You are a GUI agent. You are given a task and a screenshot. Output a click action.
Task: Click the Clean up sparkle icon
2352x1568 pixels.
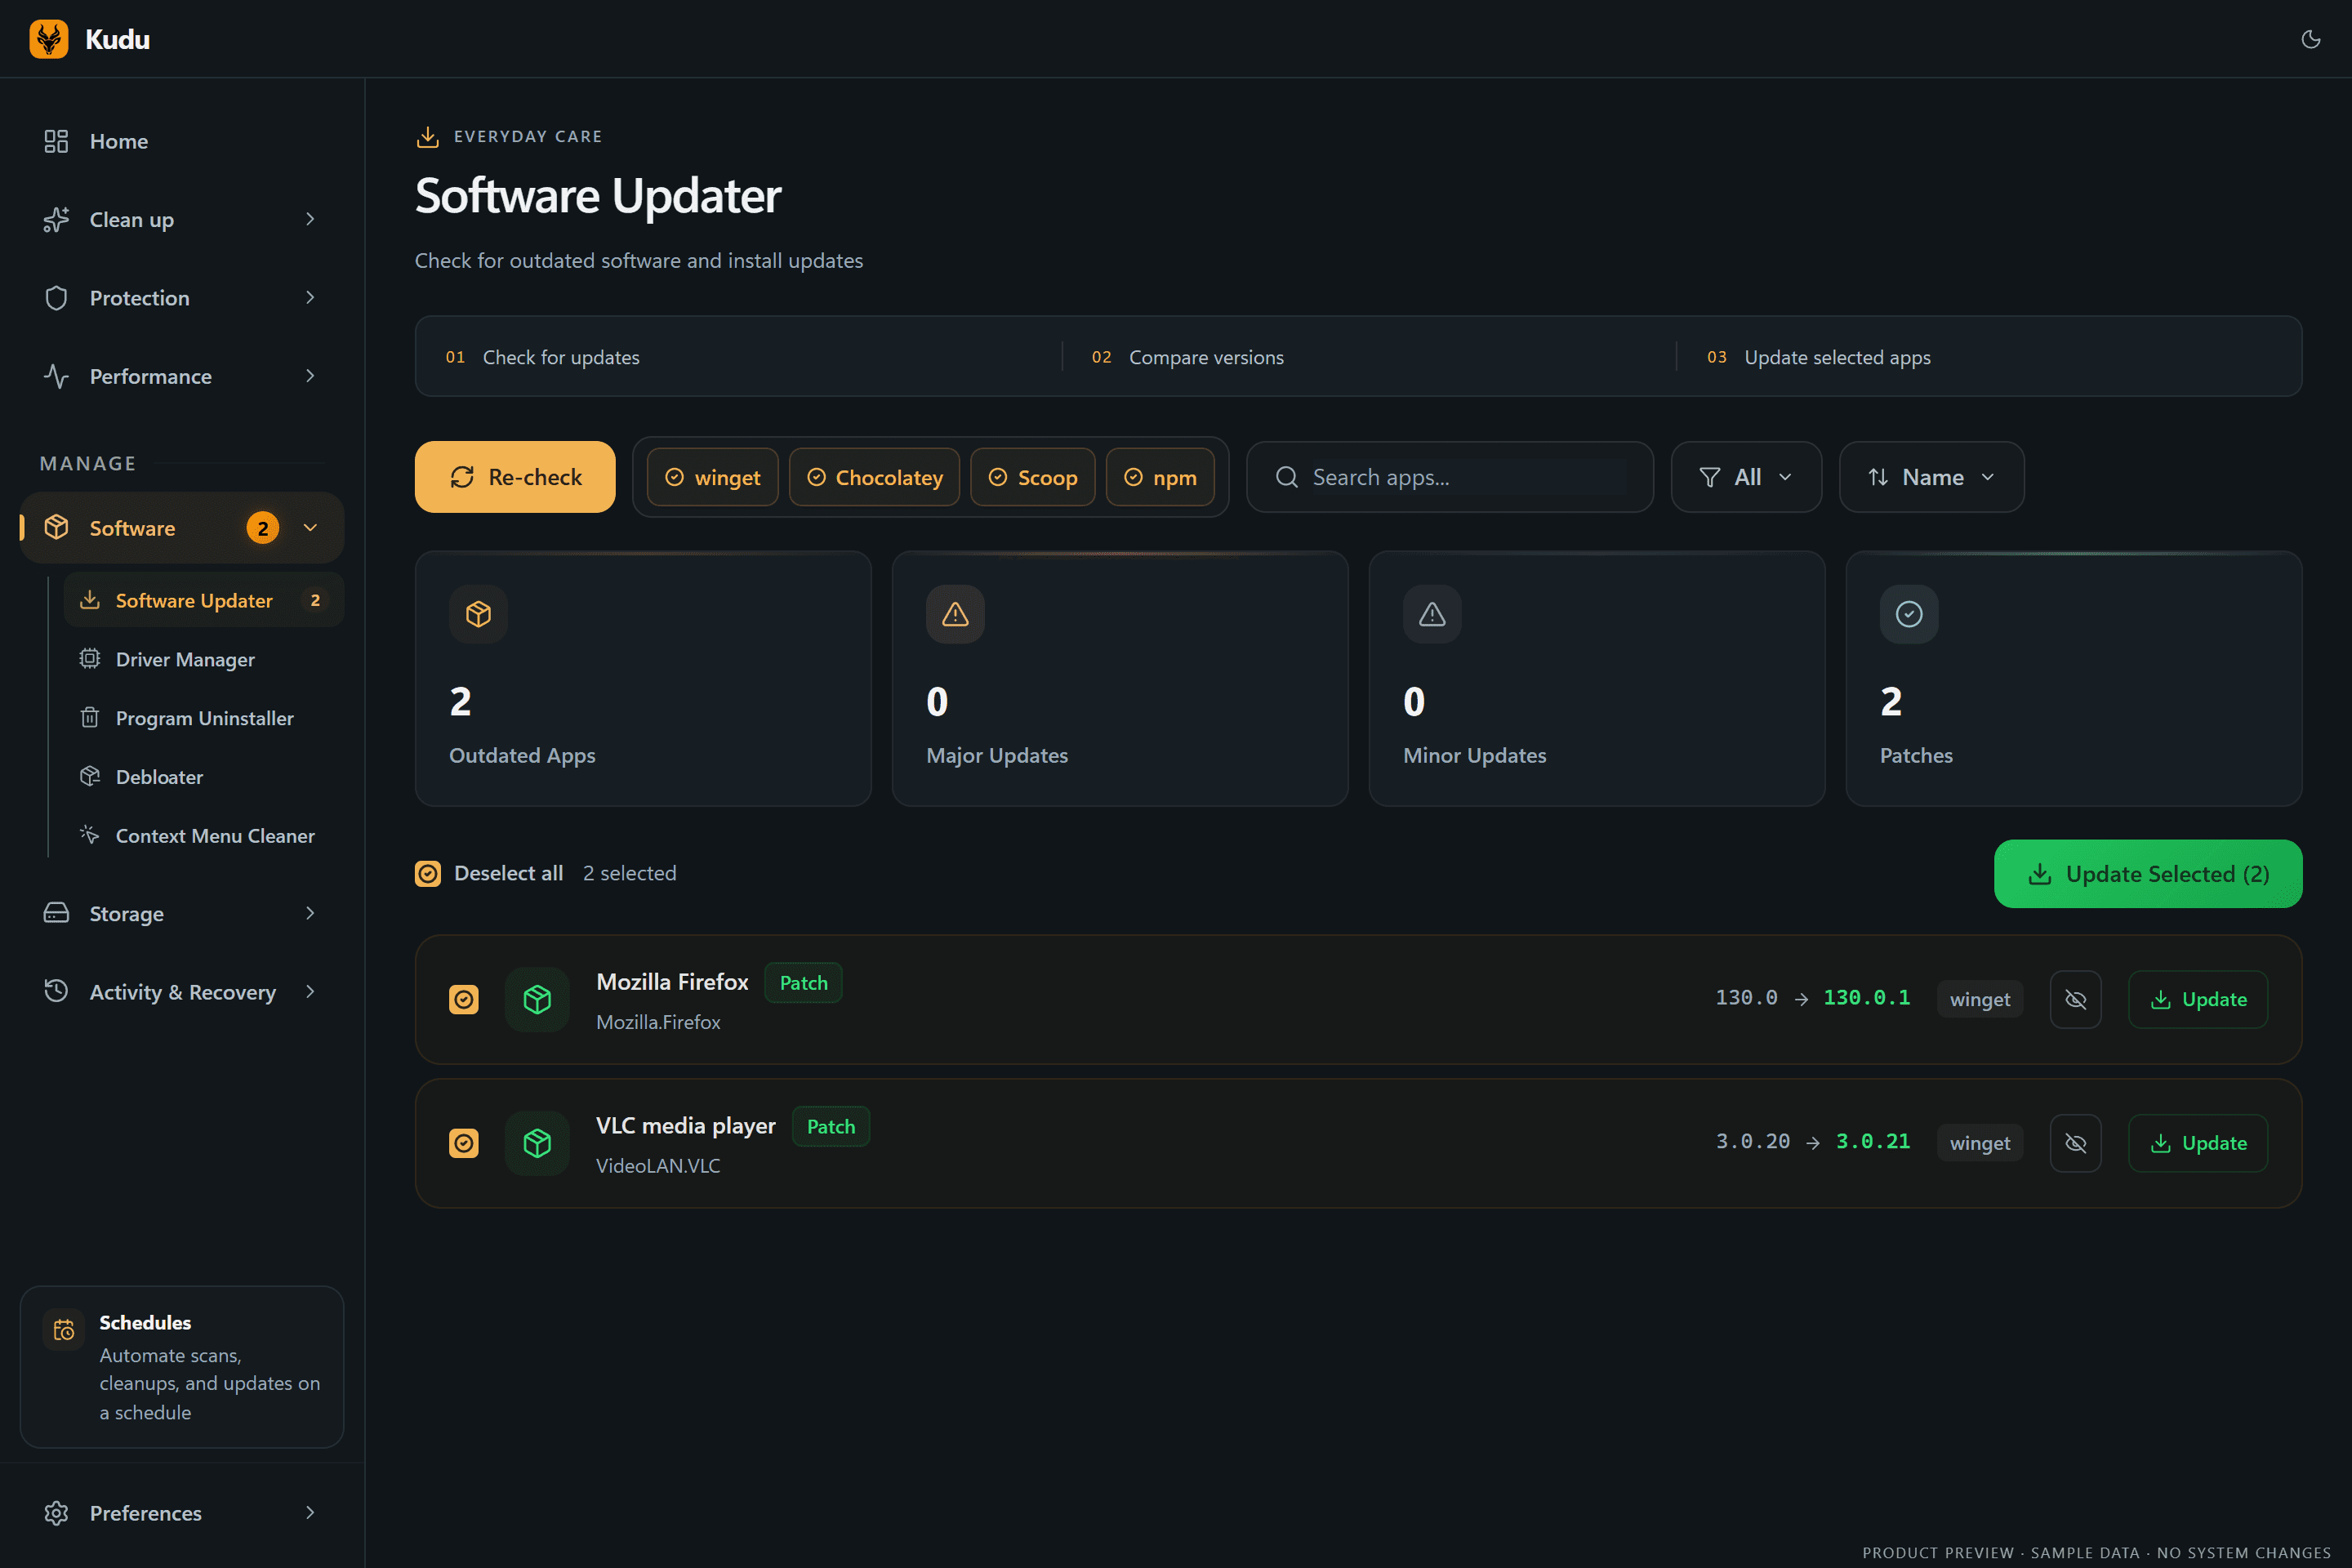(56, 219)
